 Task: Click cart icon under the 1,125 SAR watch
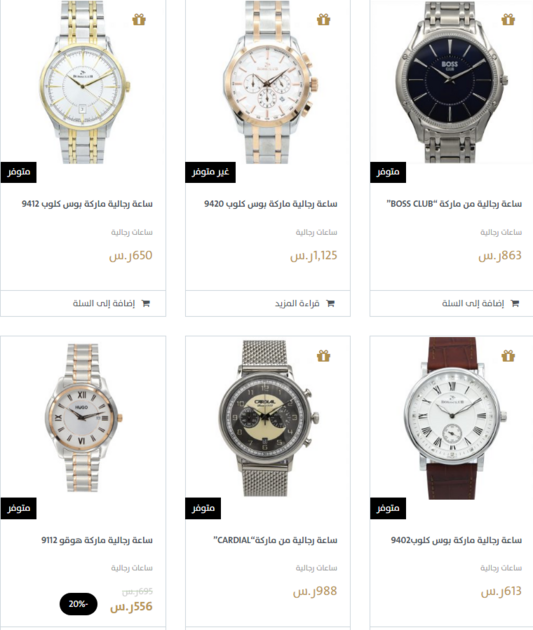point(330,303)
